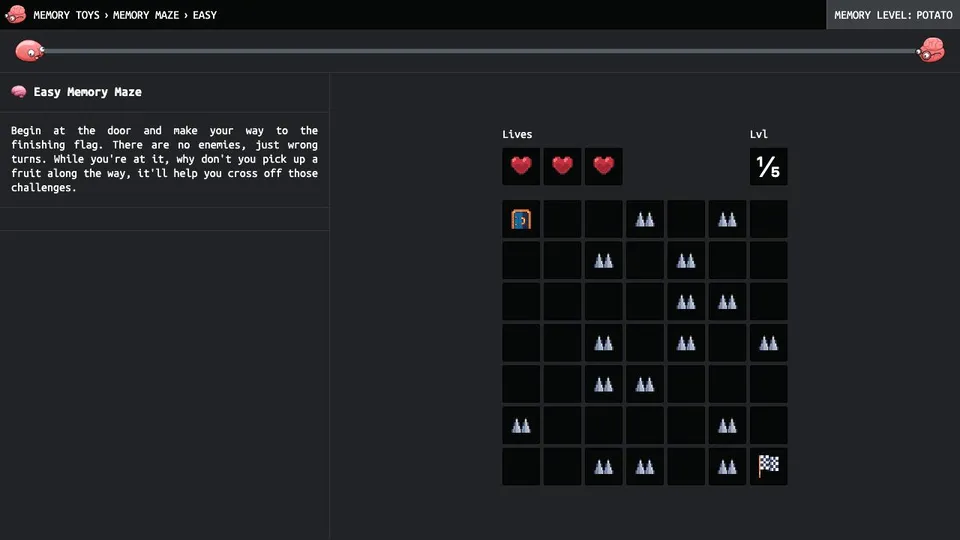Click the third red heart life

pos(604,166)
